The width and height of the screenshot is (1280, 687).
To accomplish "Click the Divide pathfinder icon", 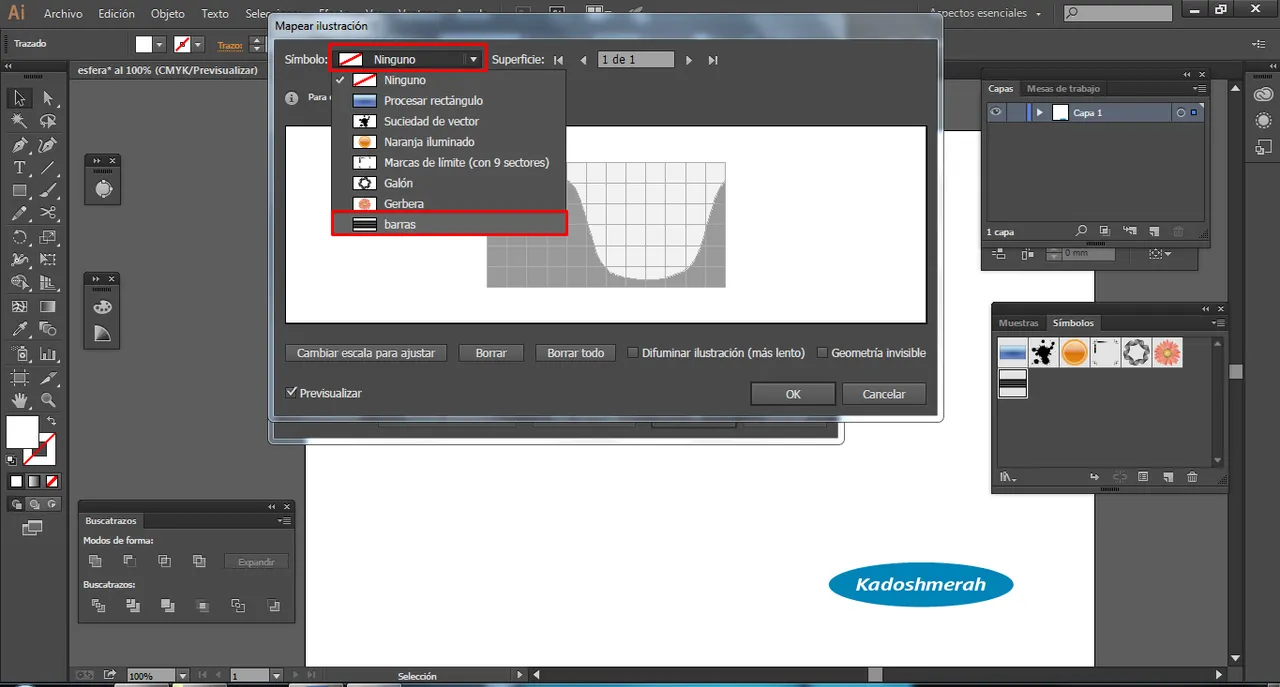I will pyautogui.click(x=98, y=605).
